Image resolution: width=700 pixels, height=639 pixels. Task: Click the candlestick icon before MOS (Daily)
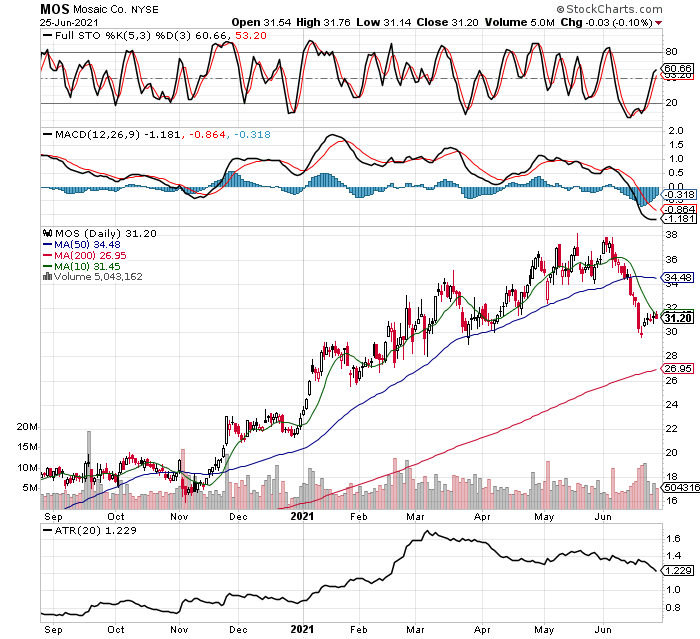(47, 233)
